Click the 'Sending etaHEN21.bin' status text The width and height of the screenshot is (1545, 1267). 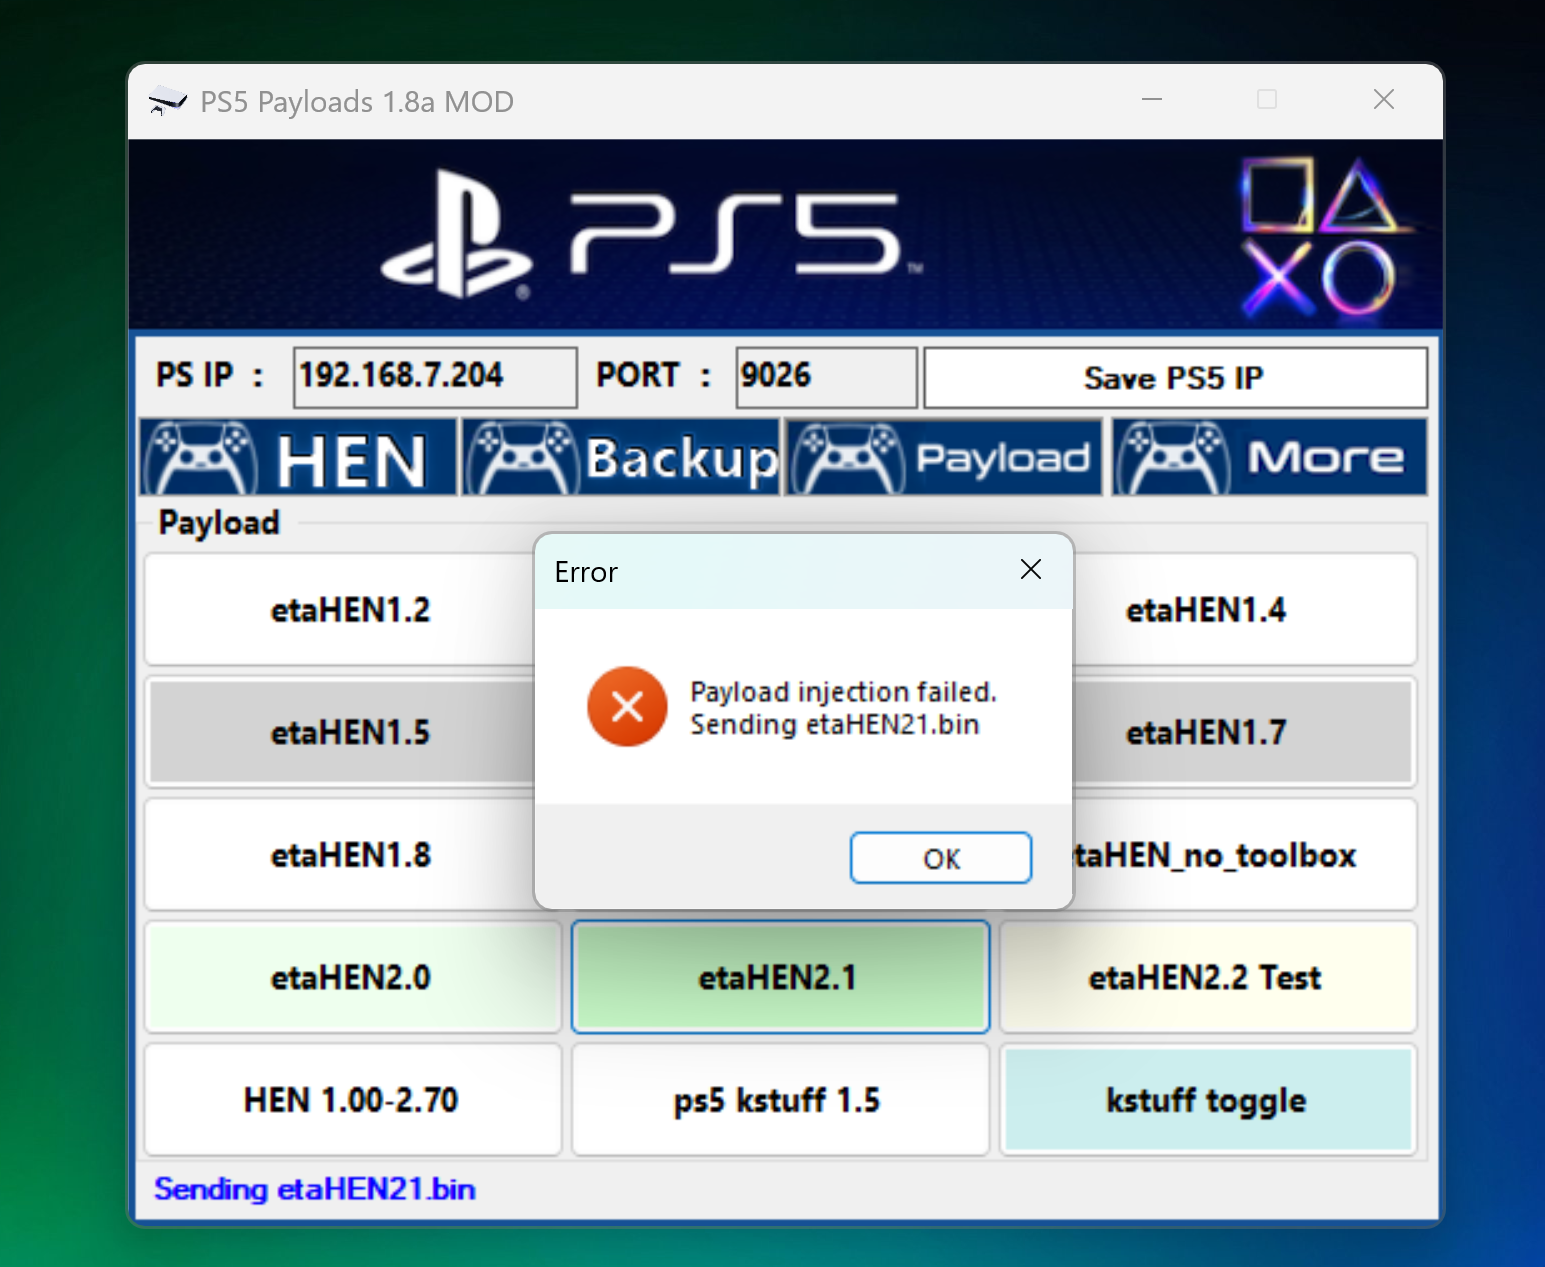click(315, 1189)
